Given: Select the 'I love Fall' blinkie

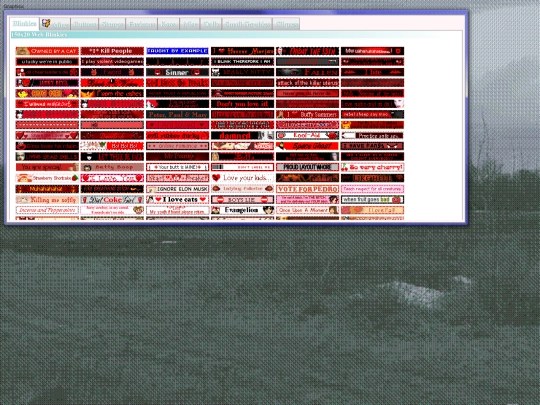Looking at the screenshot, I should (x=372, y=210).
